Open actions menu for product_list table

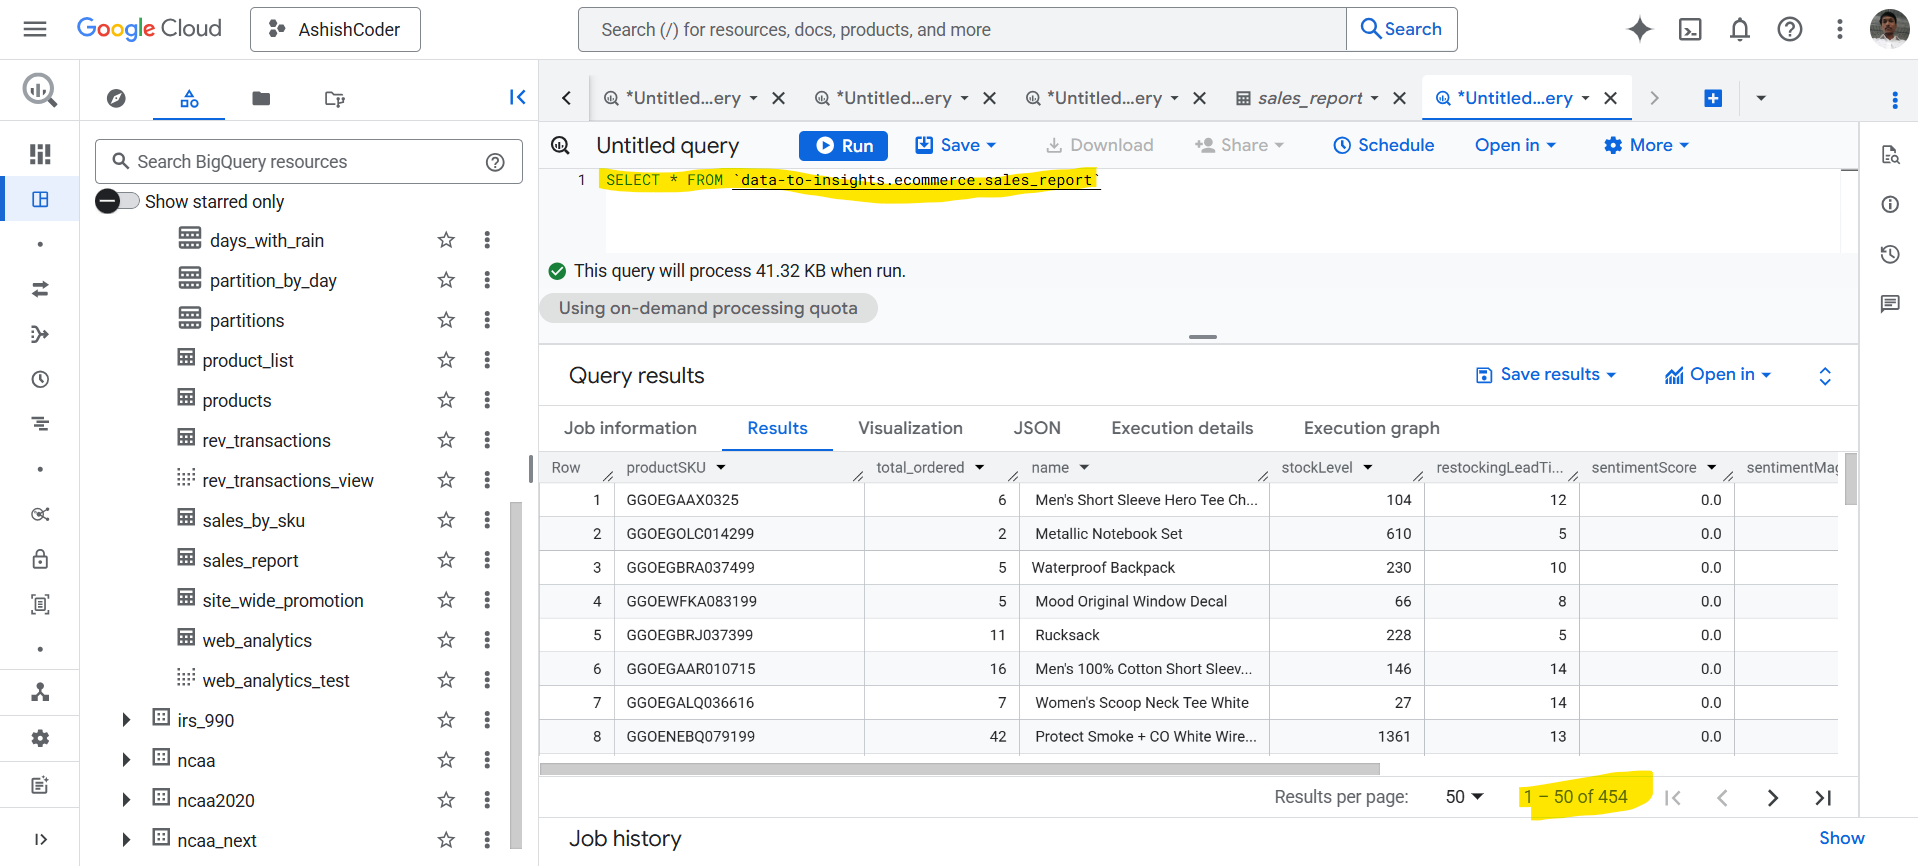click(487, 360)
